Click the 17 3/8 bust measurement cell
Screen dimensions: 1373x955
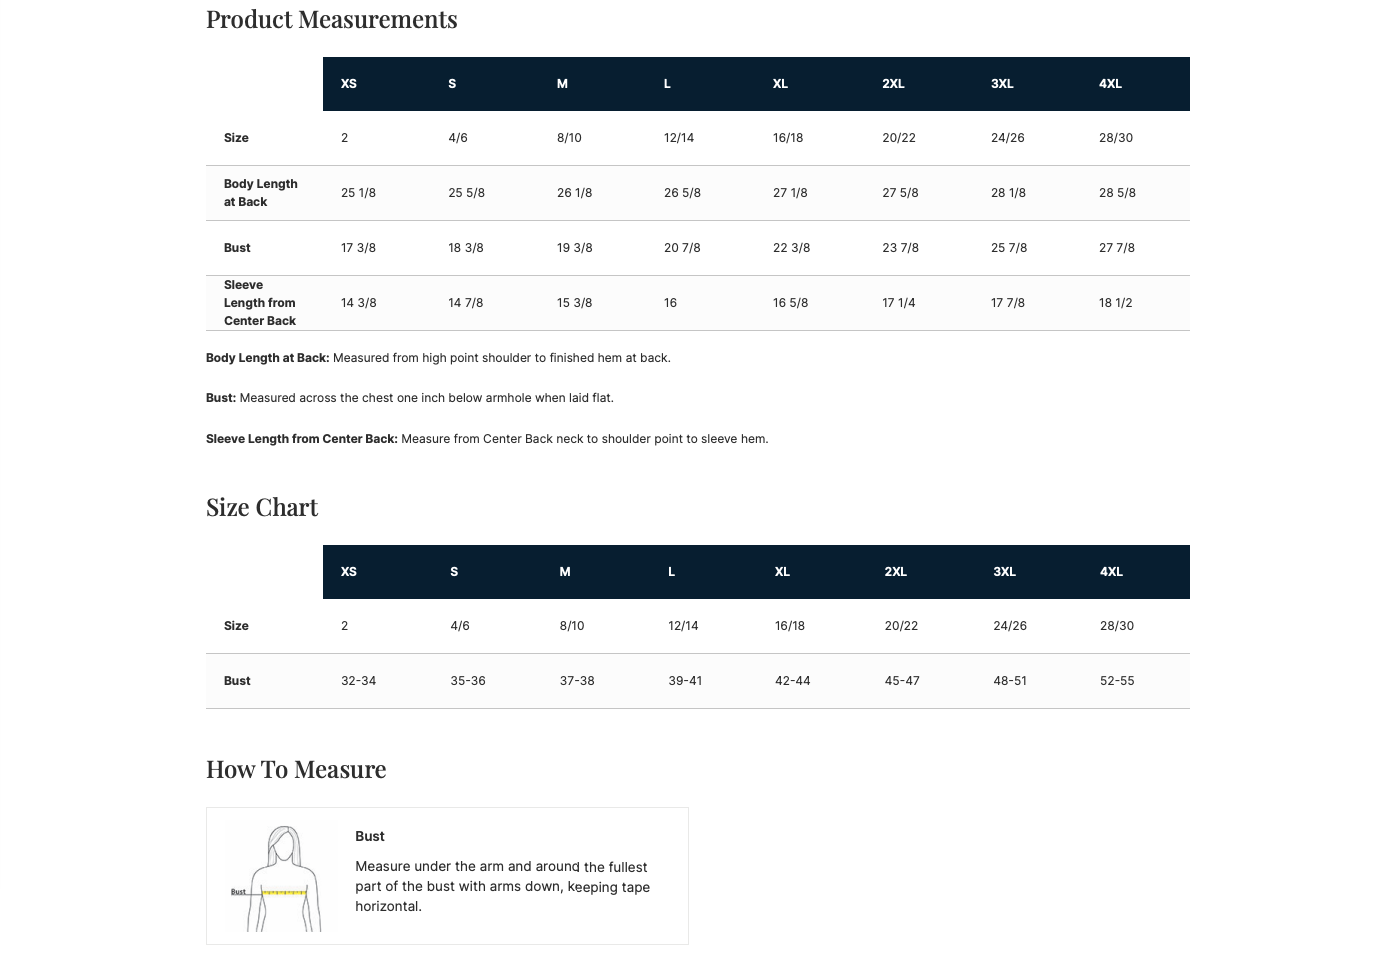click(358, 248)
